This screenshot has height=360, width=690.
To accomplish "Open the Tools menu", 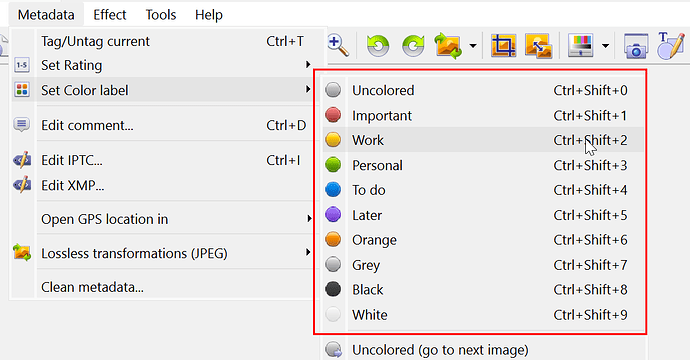I will coord(161,15).
